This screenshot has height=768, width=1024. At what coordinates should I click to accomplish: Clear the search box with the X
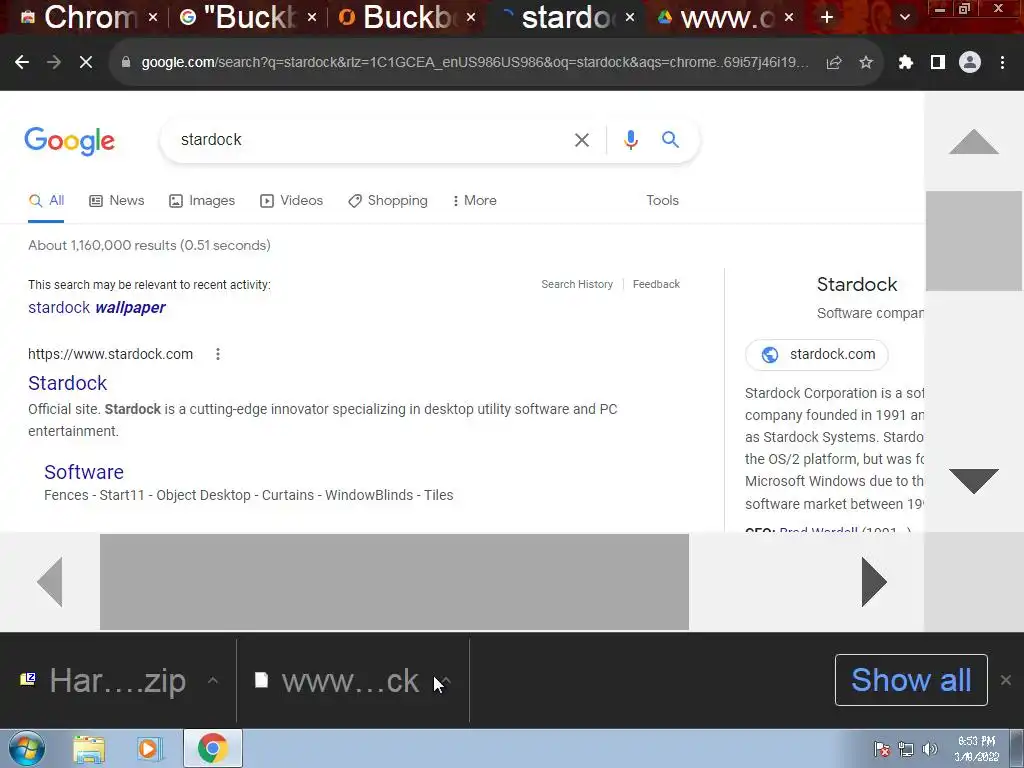[581, 140]
